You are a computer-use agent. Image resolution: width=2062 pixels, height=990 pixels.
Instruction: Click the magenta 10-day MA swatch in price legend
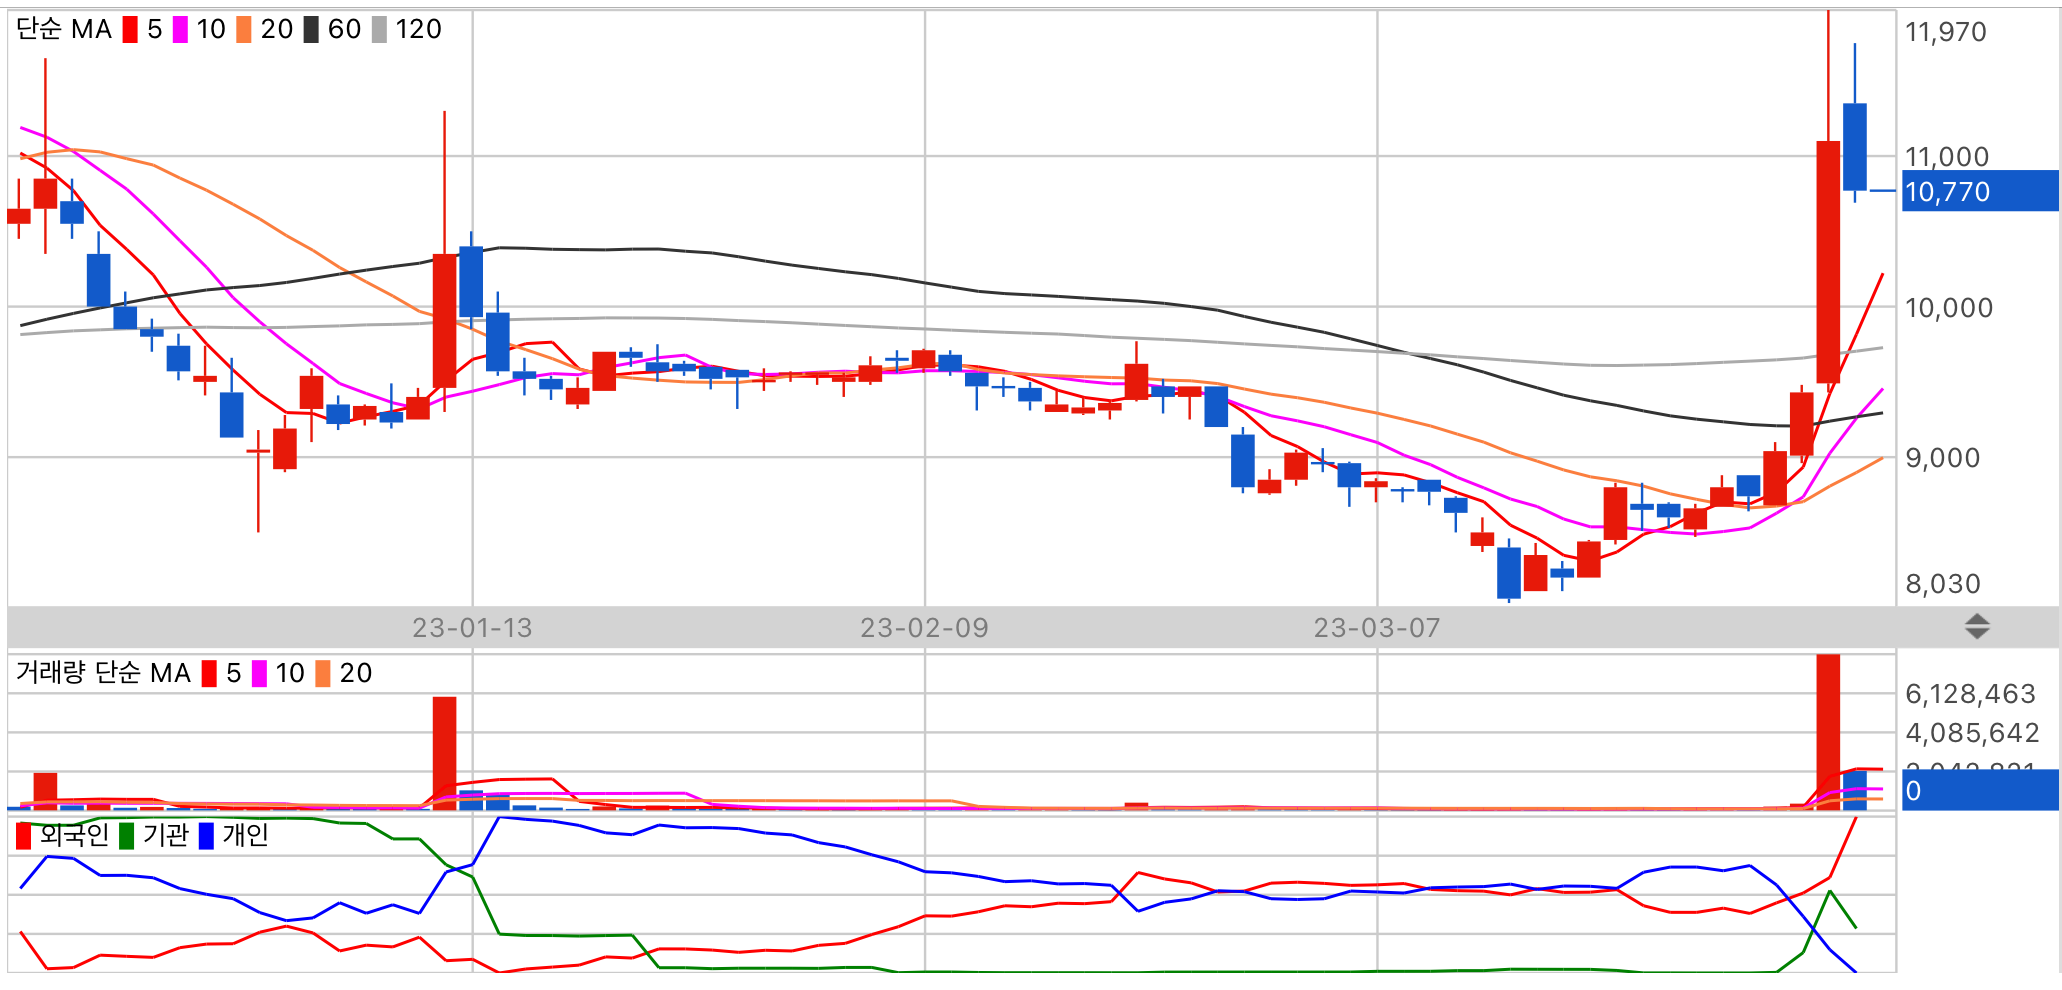180,30
